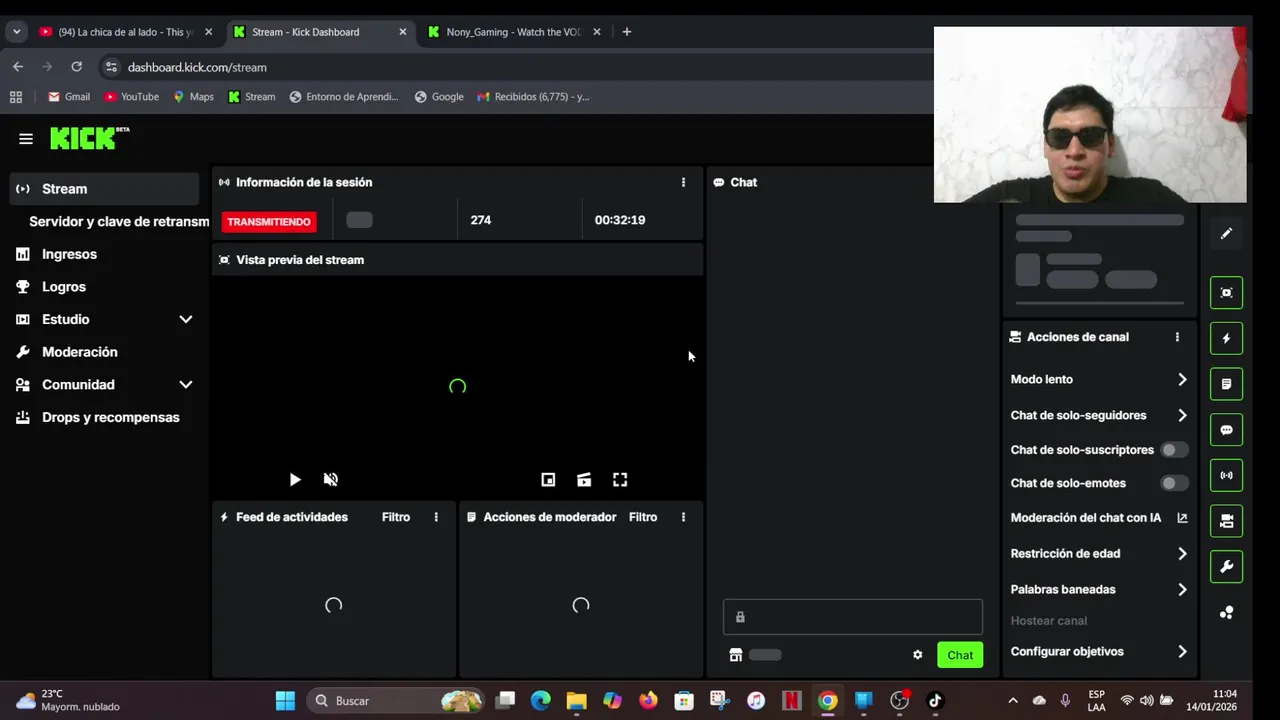
Task: Toggle Chat de solo-suscriptores switch
Action: [1174, 450]
